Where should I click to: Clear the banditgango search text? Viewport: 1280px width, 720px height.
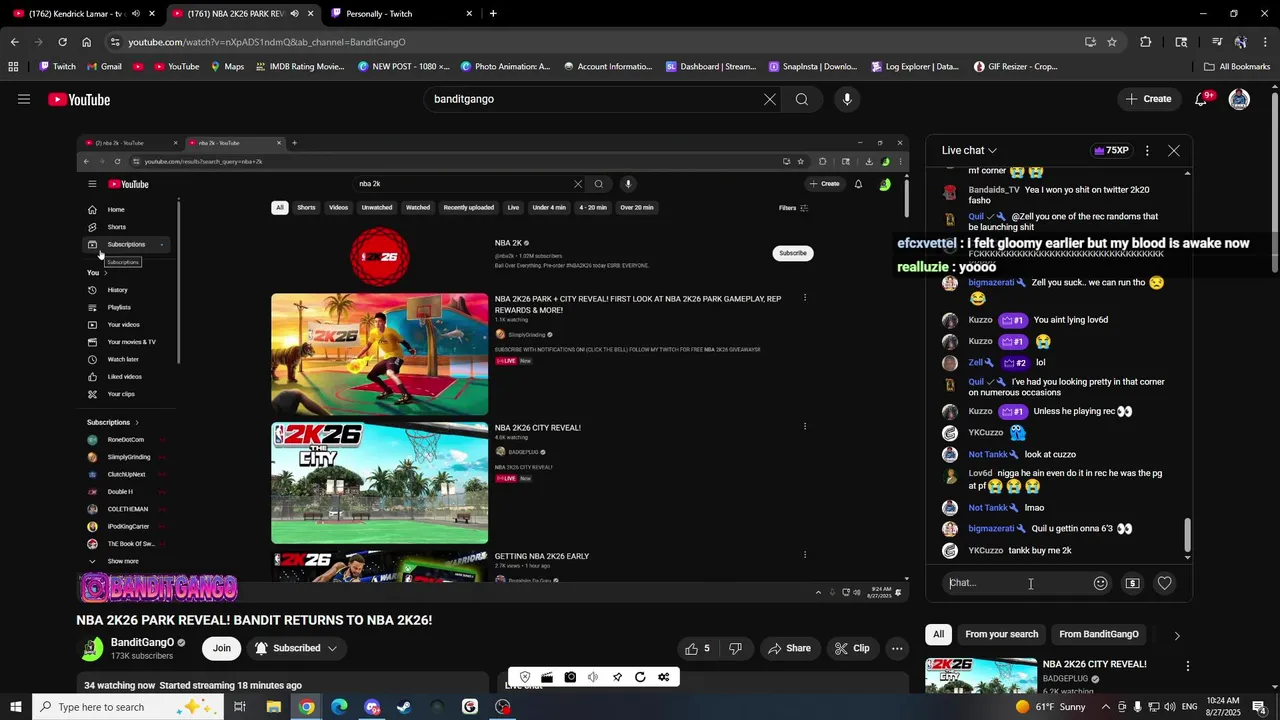coord(769,99)
